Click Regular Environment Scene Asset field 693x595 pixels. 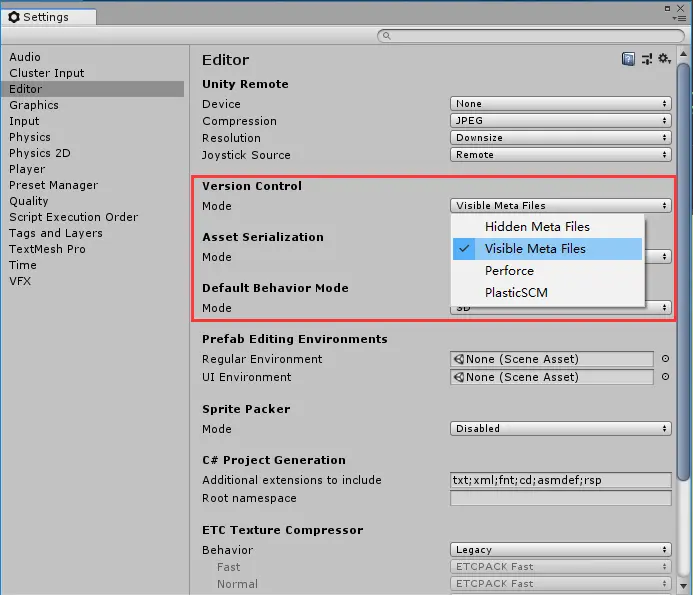pyautogui.click(x=552, y=359)
